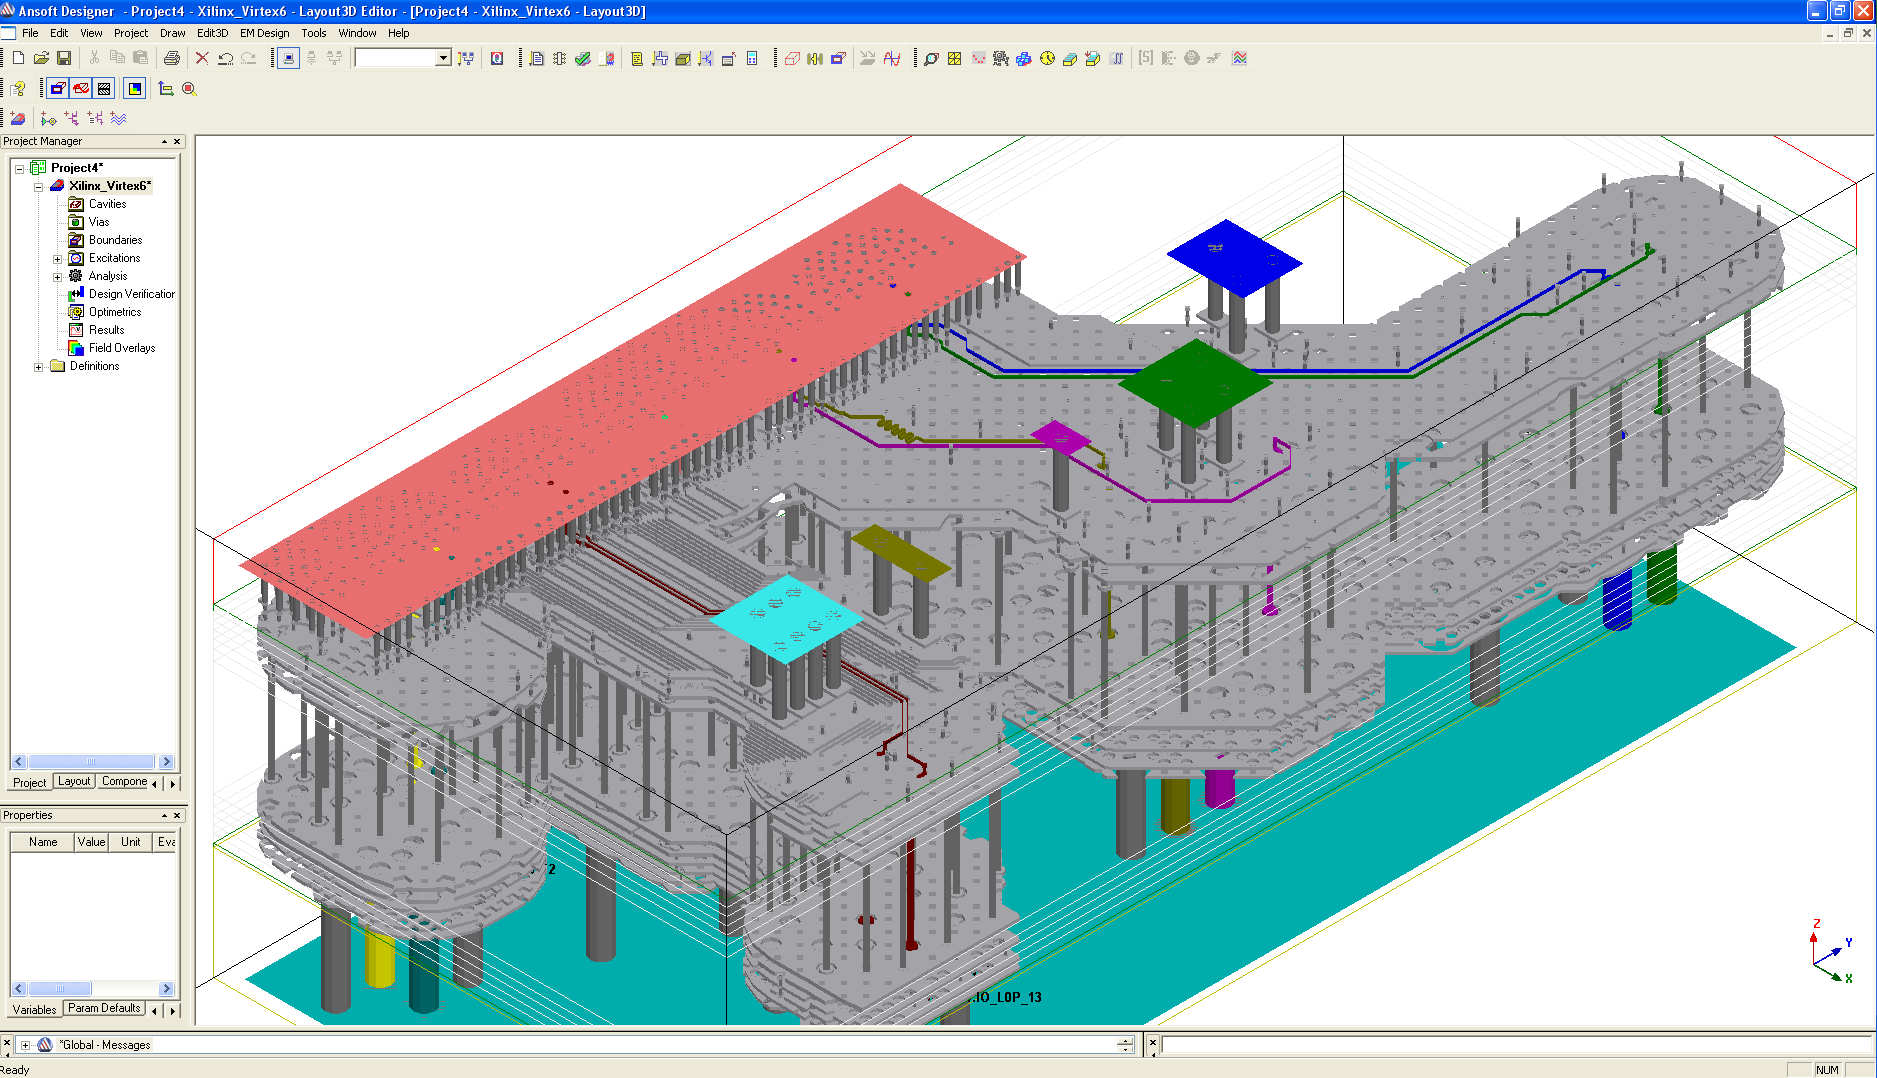
Task: Collapse the Xilinx_Virtex6 design node
Action: tap(38, 186)
